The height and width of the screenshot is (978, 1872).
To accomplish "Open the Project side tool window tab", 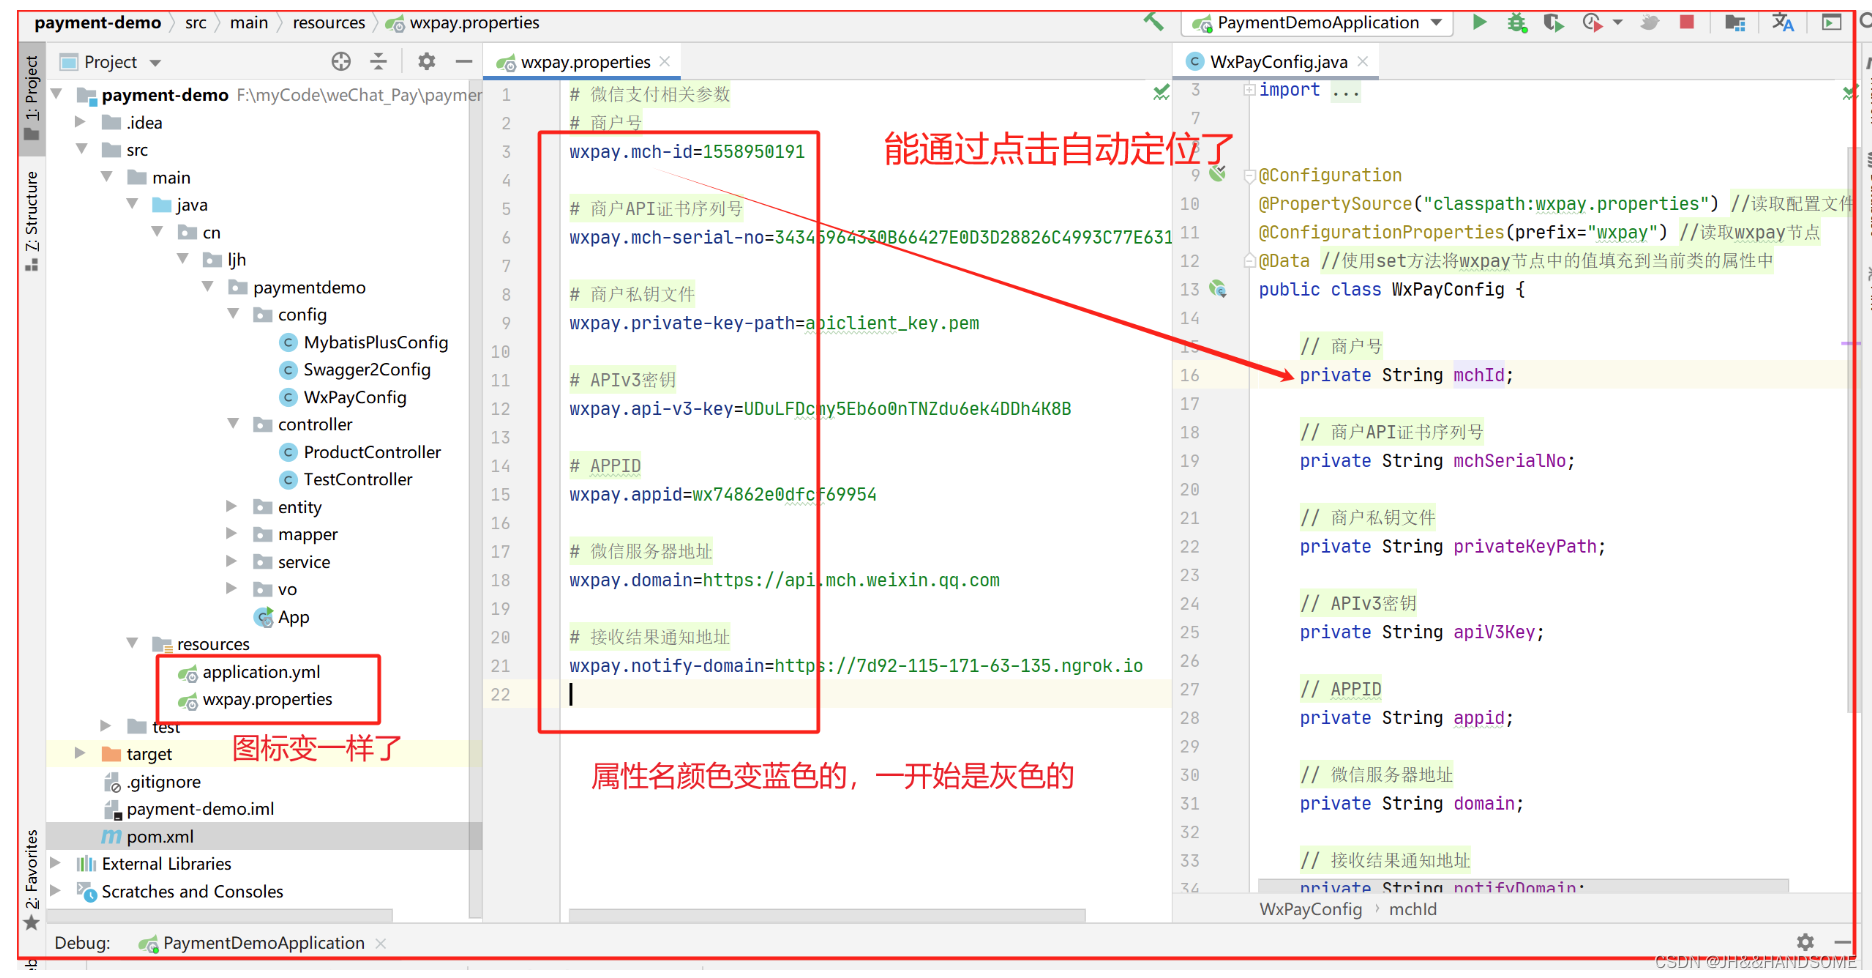I will click(32, 98).
